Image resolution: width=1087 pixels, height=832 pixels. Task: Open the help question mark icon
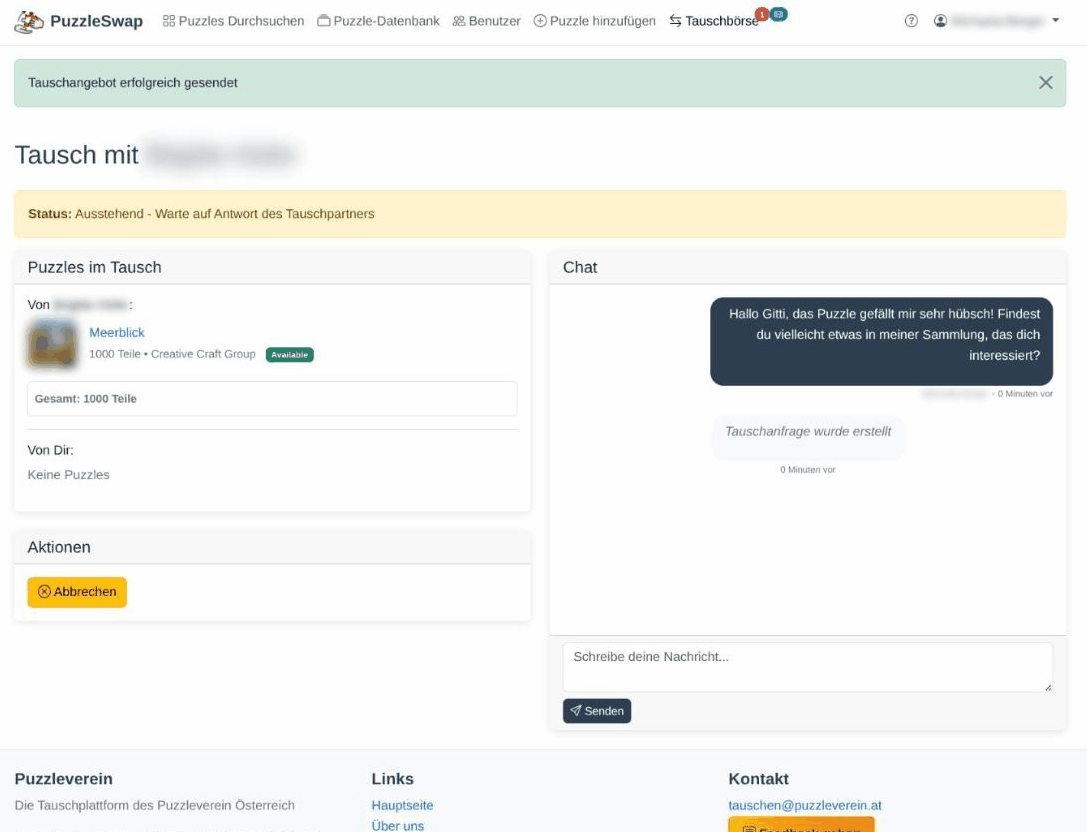point(911,21)
